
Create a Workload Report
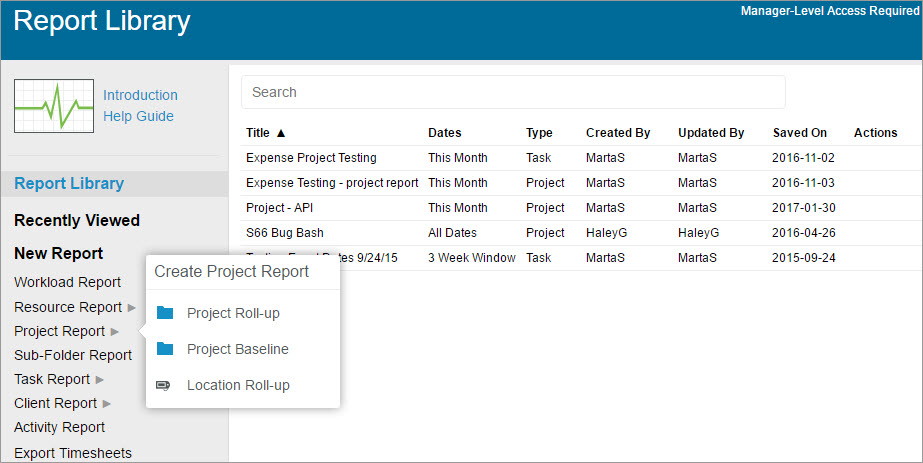pos(67,282)
